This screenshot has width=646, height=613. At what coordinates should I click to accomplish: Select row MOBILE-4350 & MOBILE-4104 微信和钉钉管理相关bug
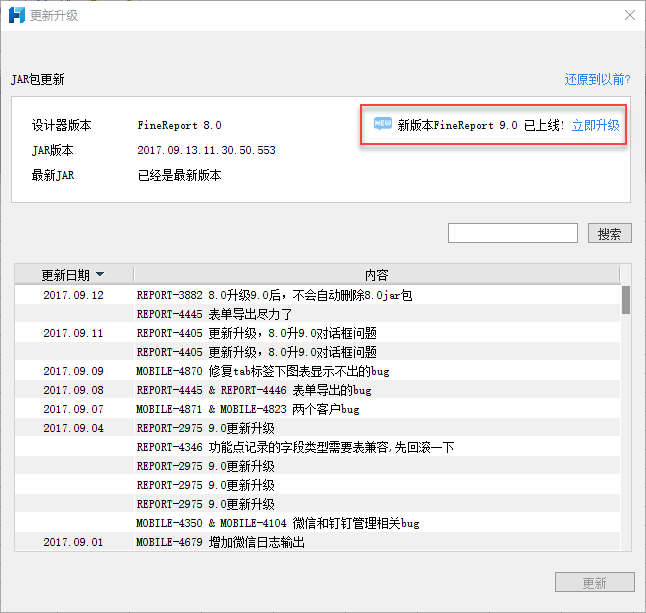pyautogui.click(x=317, y=523)
